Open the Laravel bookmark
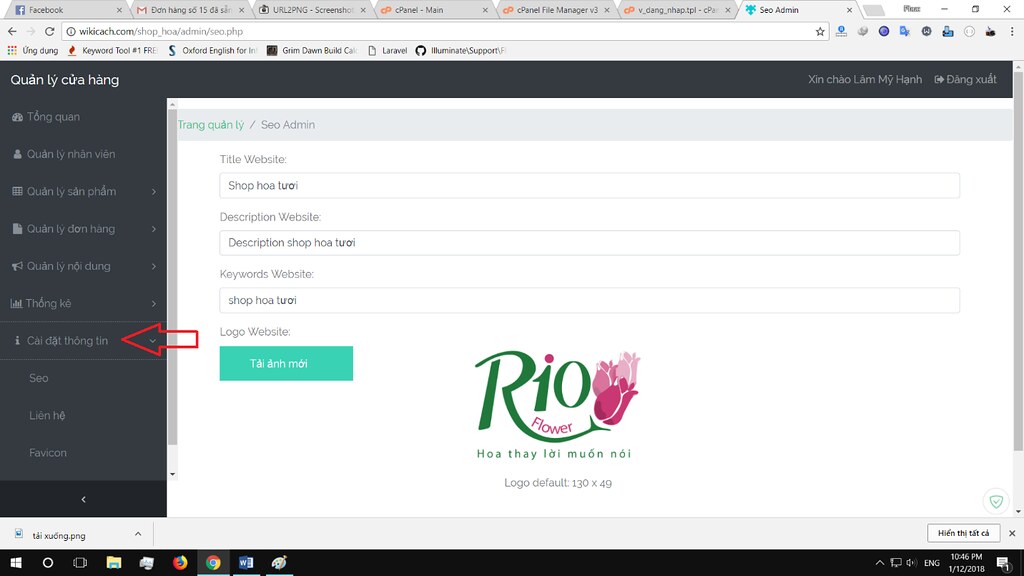Image resolution: width=1024 pixels, height=576 pixels. (x=387, y=50)
